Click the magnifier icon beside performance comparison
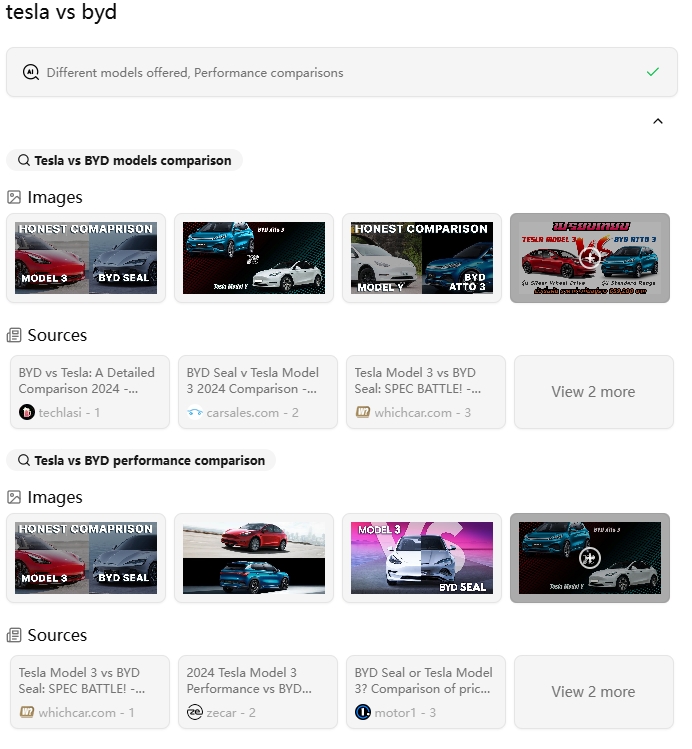This screenshot has width=692, height=749. tap(24, 460)
